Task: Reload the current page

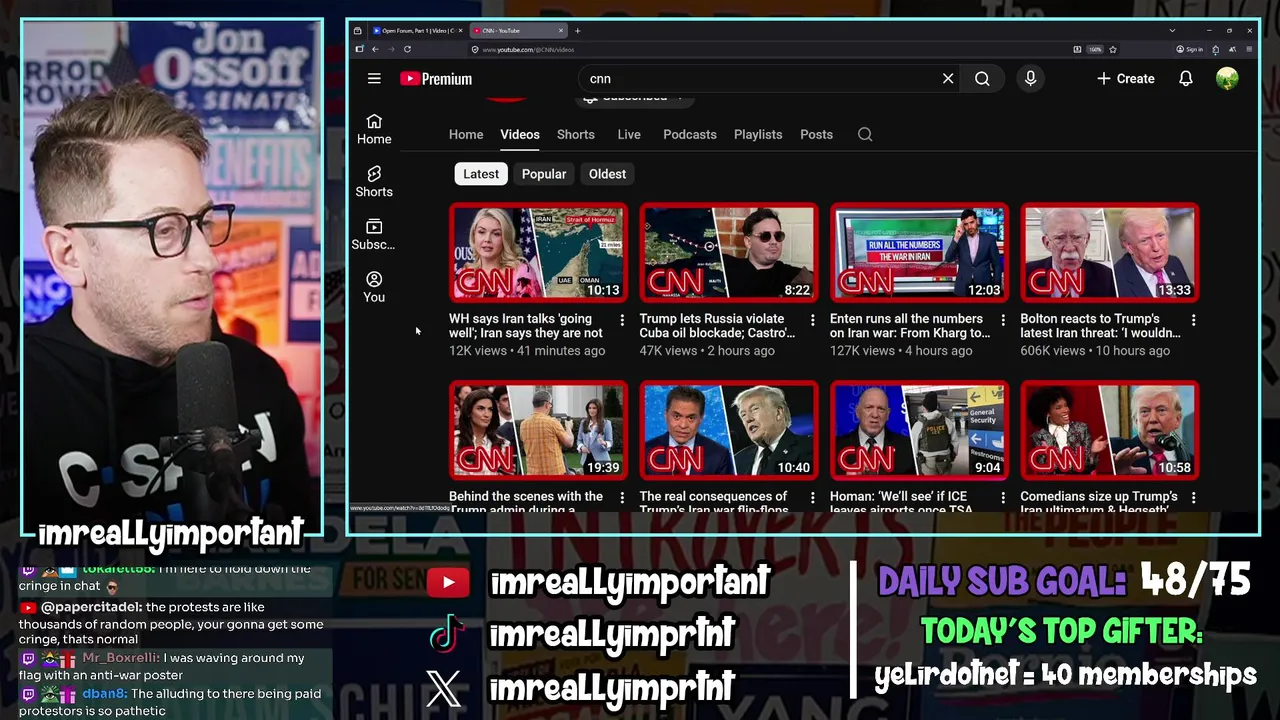Action: tap(407, 49)
